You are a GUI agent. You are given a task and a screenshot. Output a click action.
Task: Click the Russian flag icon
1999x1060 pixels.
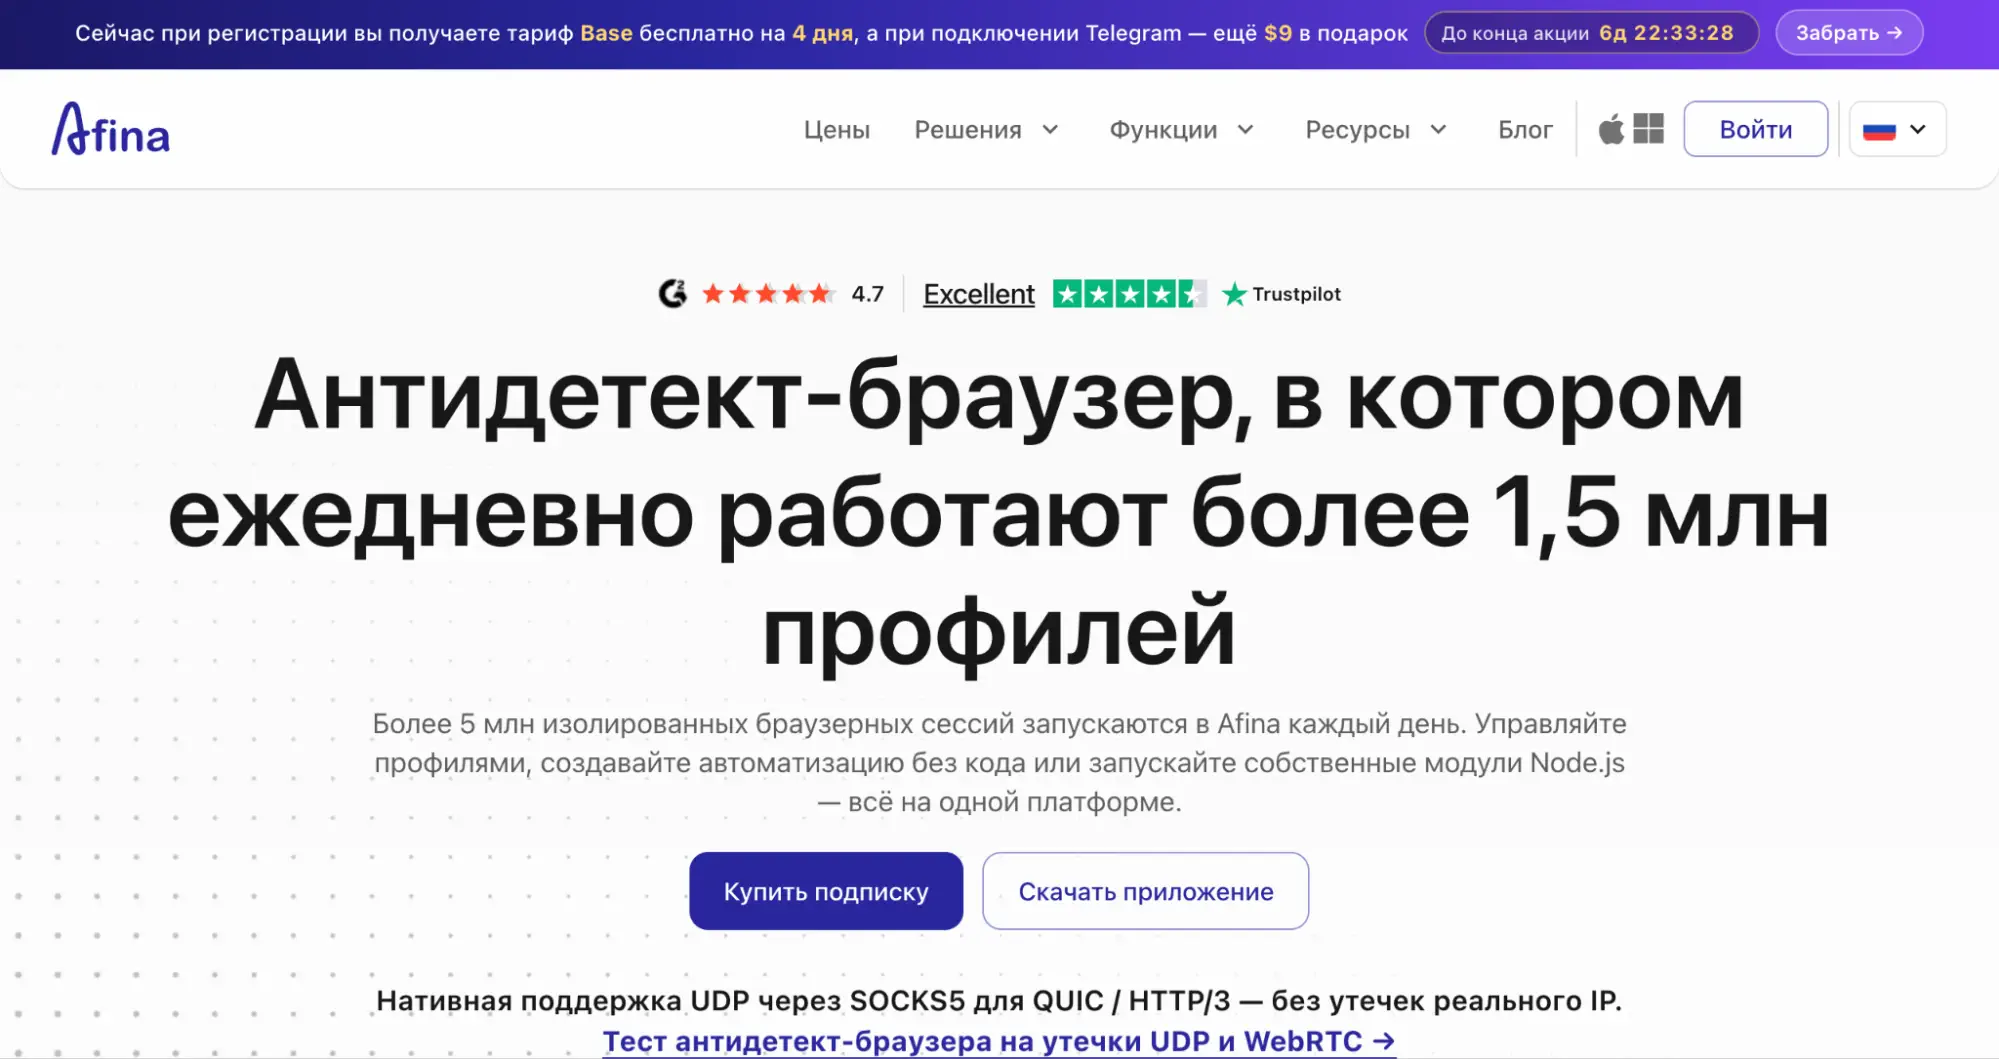pos(1879,131)
